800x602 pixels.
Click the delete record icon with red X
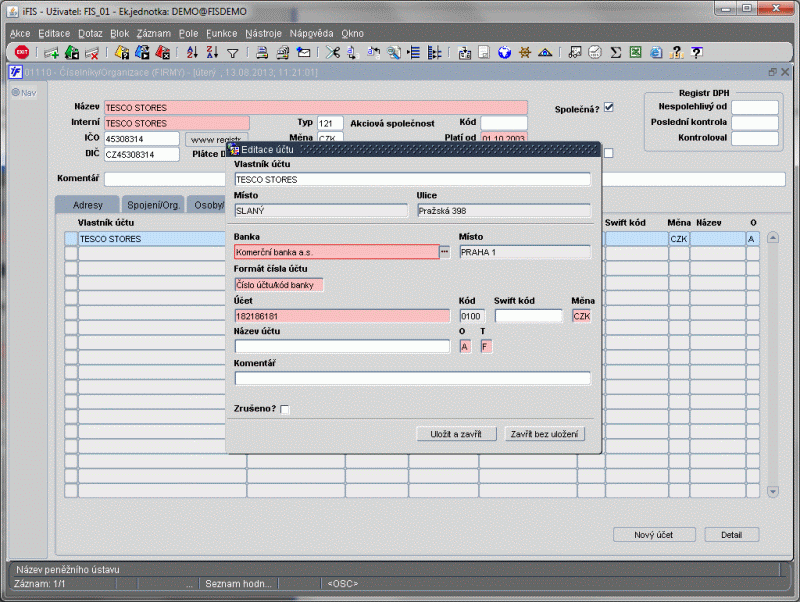click(x=92, y=53)
